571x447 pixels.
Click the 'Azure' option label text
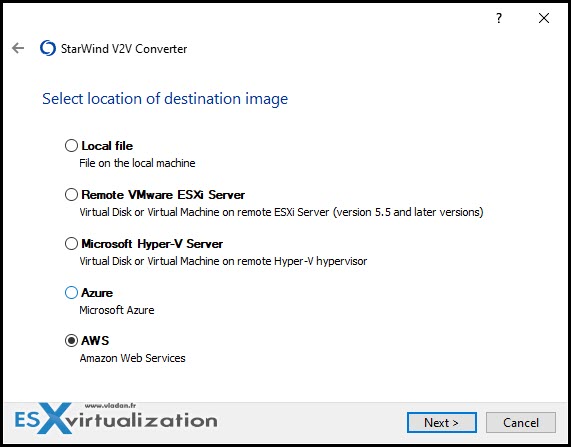97,293
